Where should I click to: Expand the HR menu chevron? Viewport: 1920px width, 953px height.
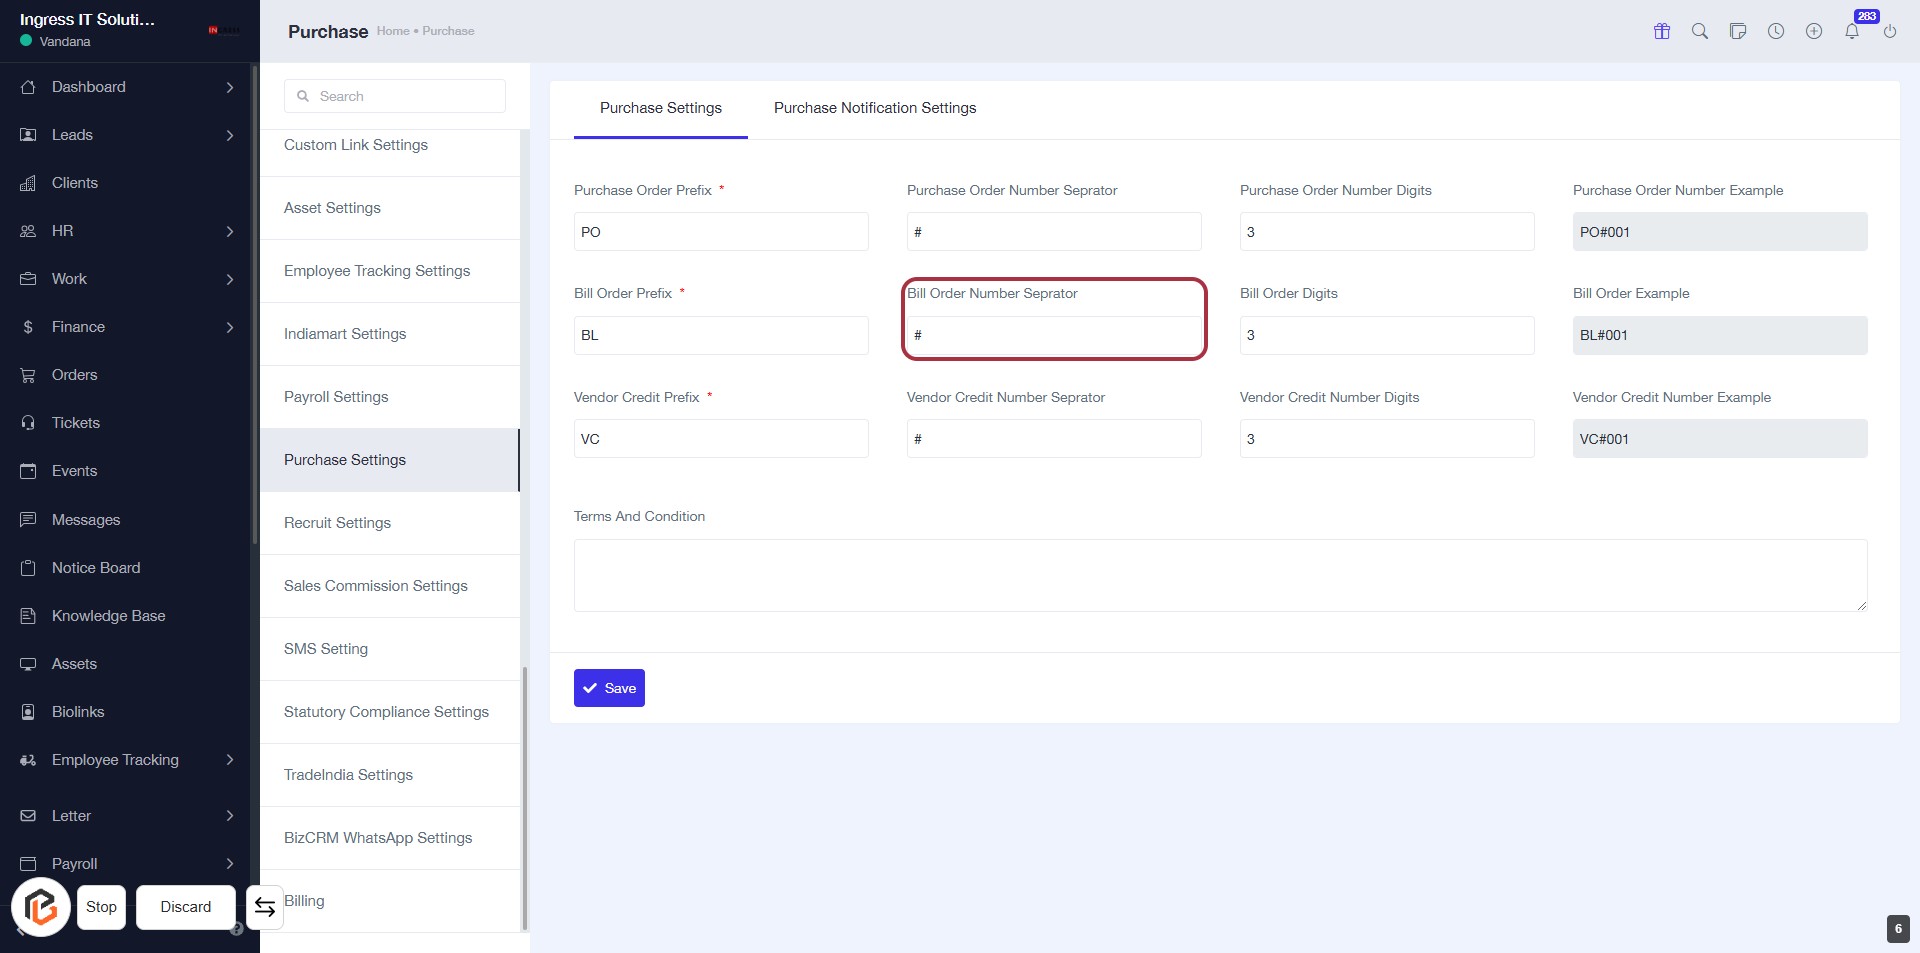click(x=229, y=231)
